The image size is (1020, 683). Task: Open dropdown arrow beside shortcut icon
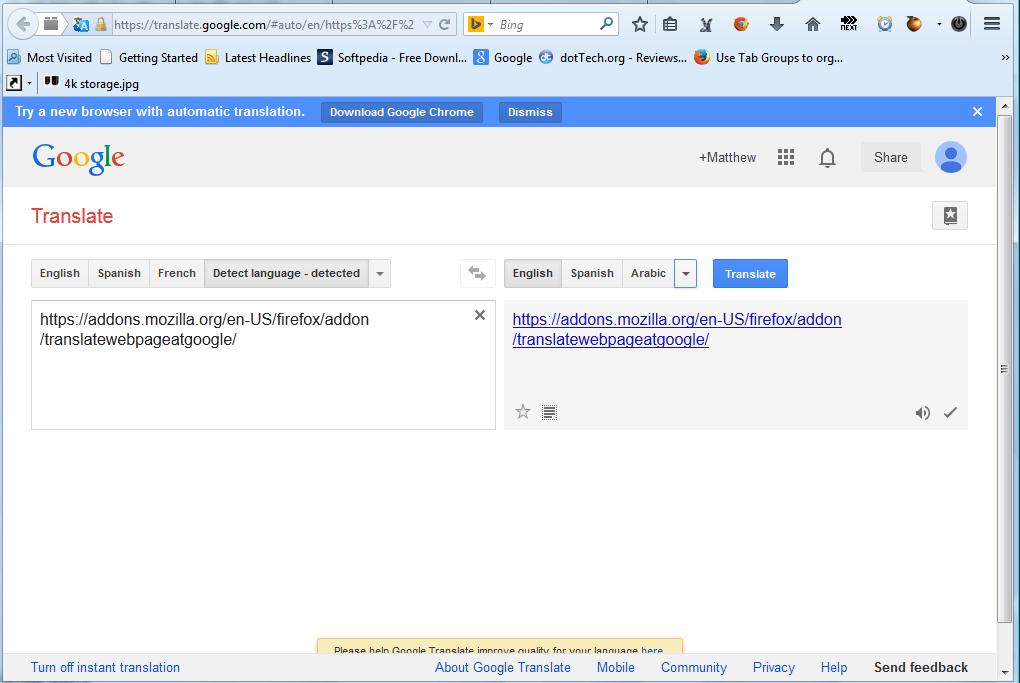(29, 83)
